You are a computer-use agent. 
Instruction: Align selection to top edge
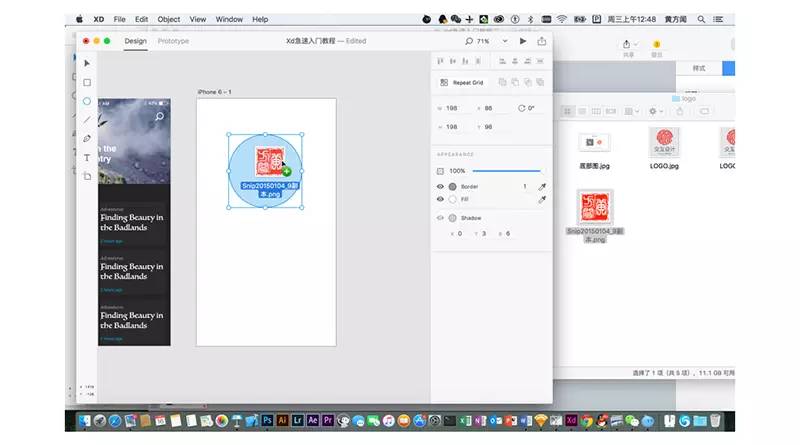[440, 61]
